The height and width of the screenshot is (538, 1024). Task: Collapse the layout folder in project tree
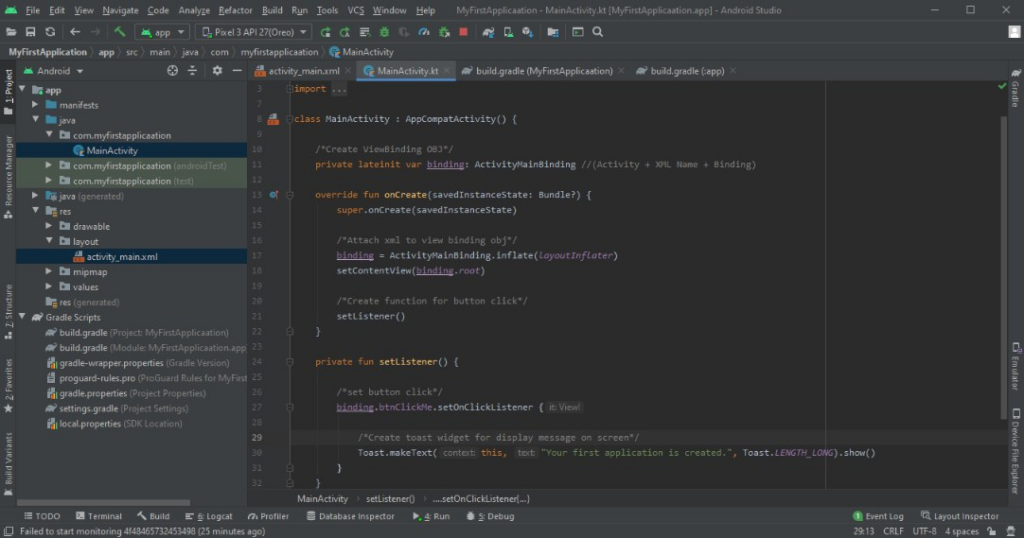click(x=50, y=241)
